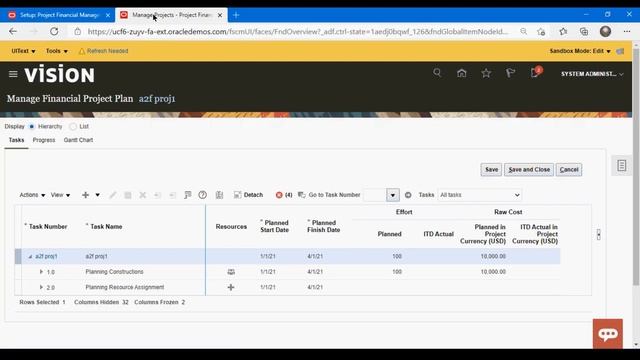Select the List display radio
Viewport: 640px width, 360px height.
coord(73,127)
